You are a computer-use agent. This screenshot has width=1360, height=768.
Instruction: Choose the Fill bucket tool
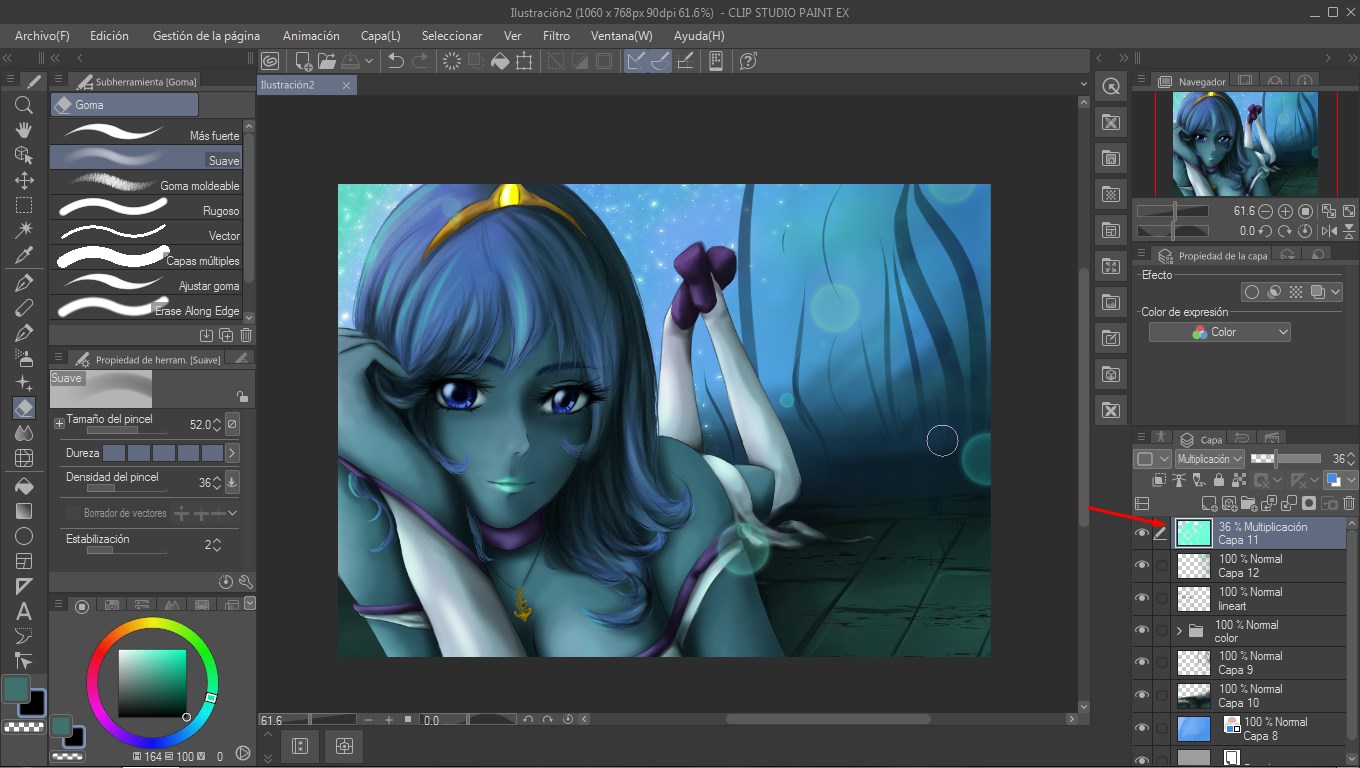click(24, 486)
